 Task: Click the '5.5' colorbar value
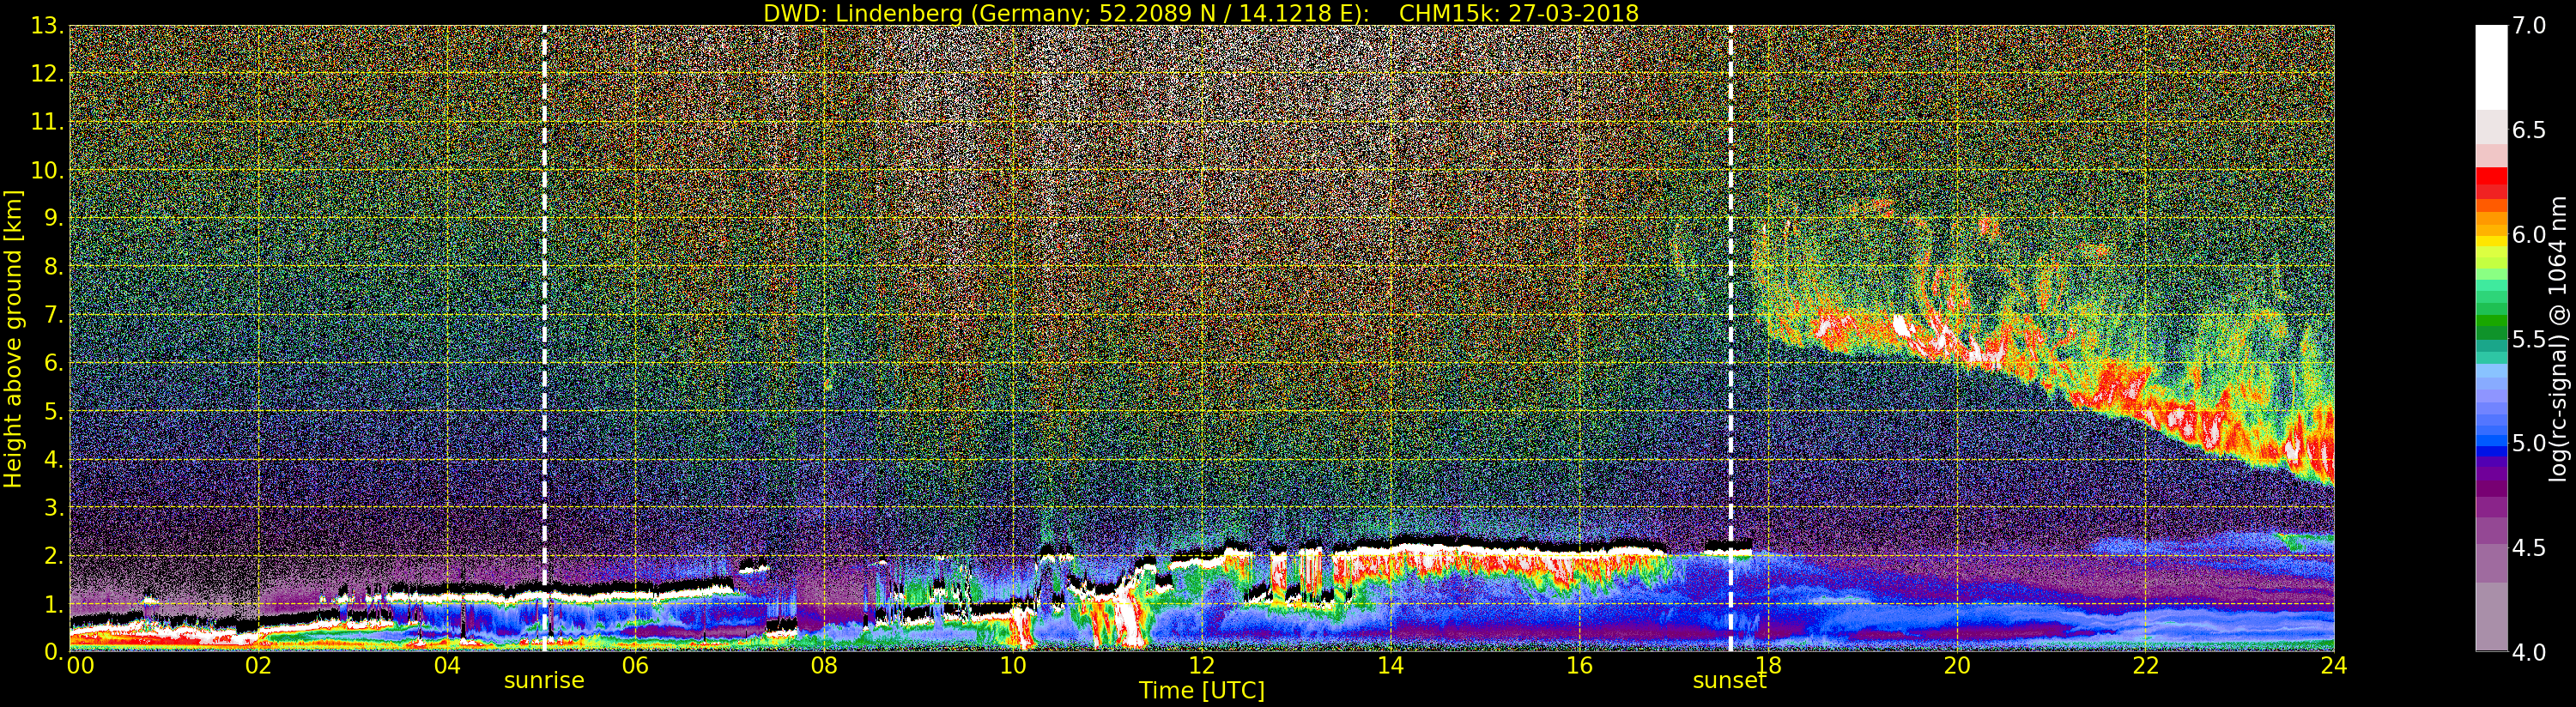tap(2529, 339)
